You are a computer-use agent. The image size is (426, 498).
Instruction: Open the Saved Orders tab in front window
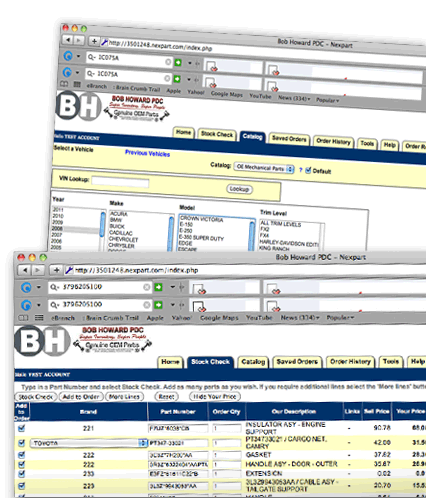(x=297, y=362)
